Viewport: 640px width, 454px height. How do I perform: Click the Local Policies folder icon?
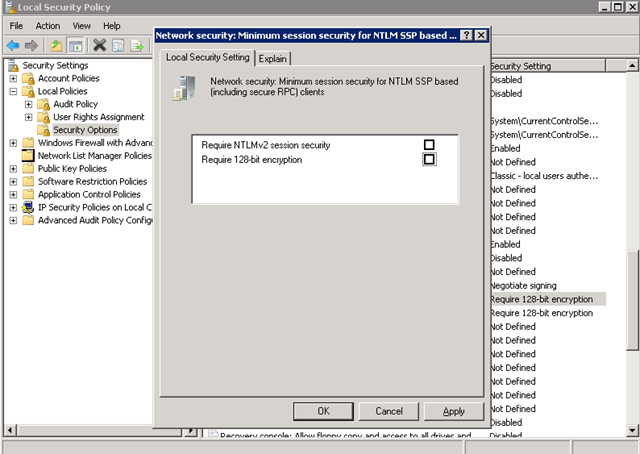tap(28, 91)
